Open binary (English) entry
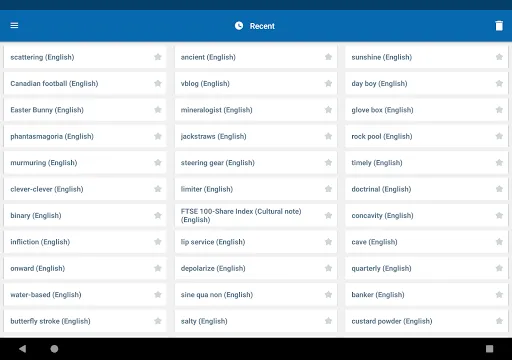 click(85, 215)
